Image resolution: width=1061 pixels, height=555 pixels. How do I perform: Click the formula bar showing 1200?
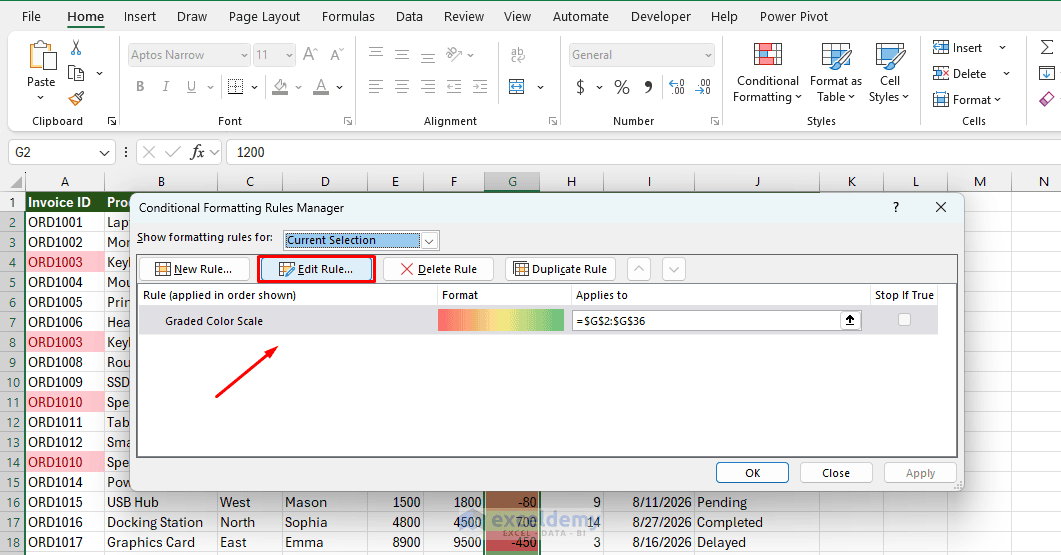[643, 152]
